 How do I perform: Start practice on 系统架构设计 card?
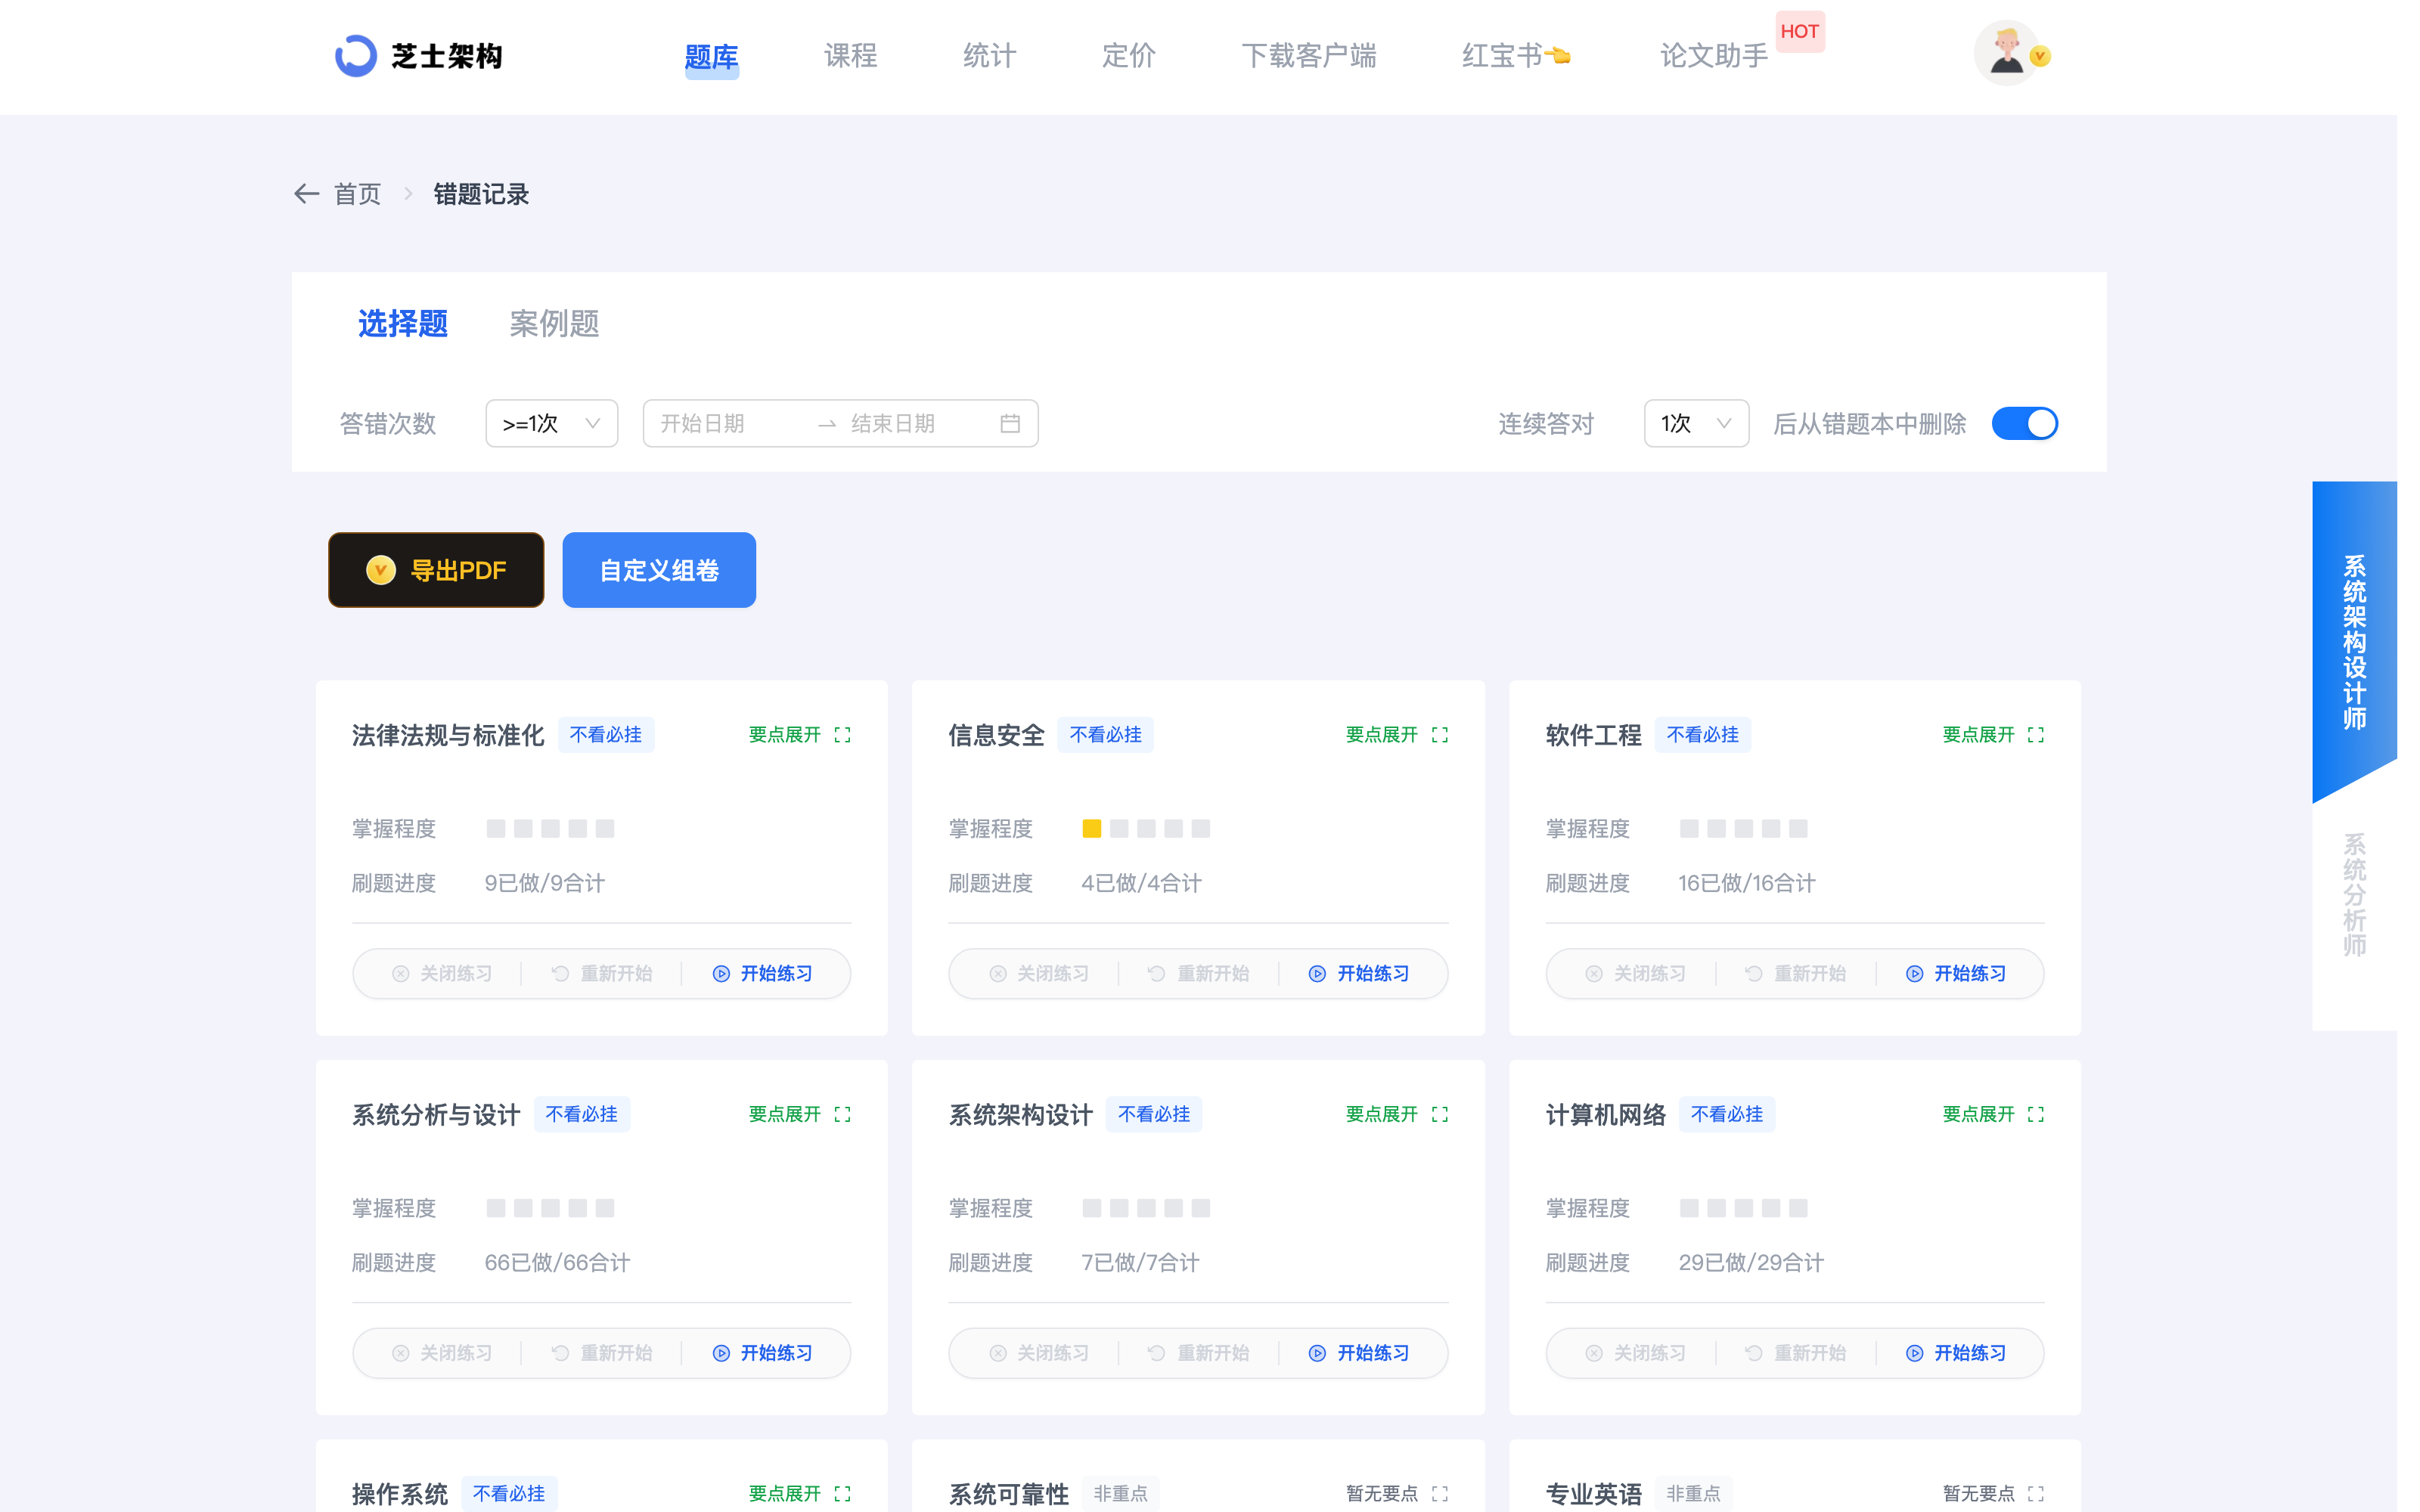pyautogui.click(x=1360, y=1353)
